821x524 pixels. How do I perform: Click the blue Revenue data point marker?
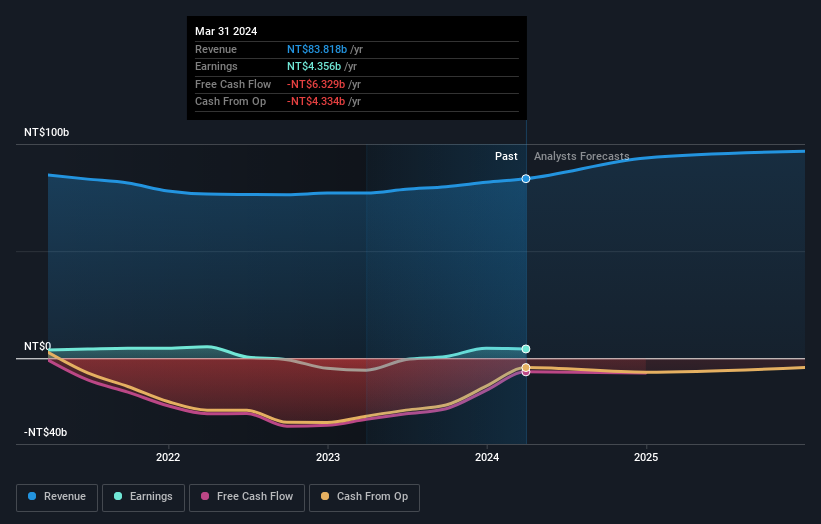coord(526,179)
